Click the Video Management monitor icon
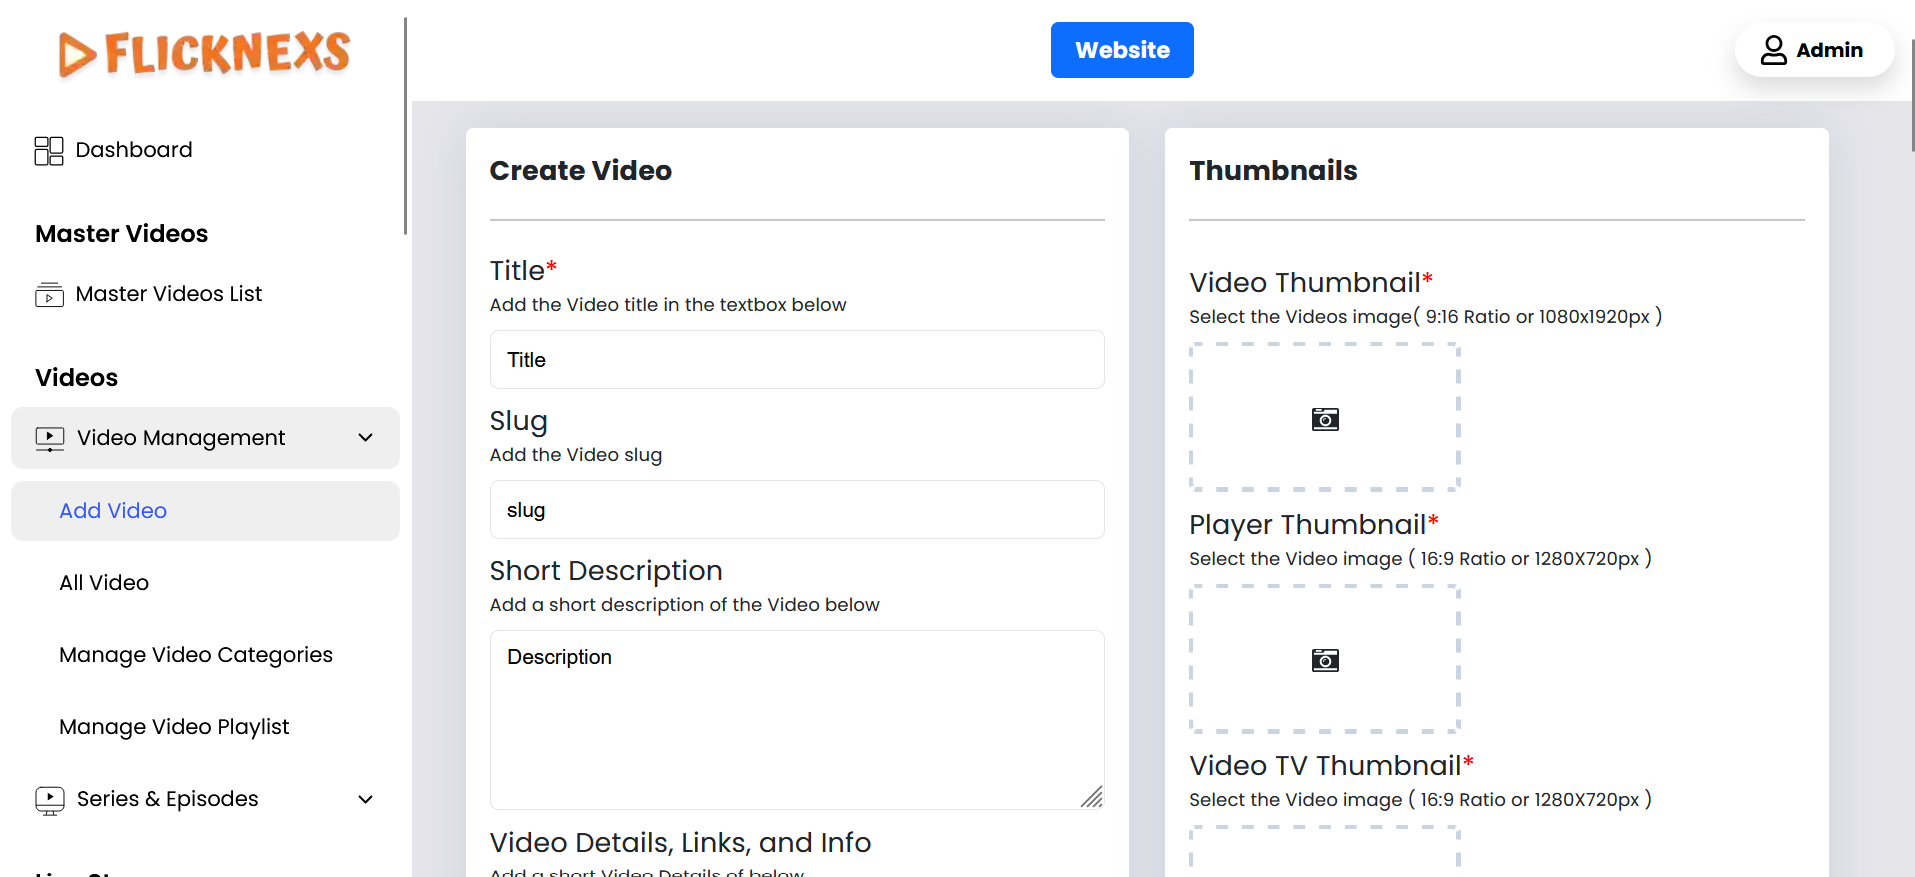This screenshot has width=1915, height=877. click(x=49, y=439)
